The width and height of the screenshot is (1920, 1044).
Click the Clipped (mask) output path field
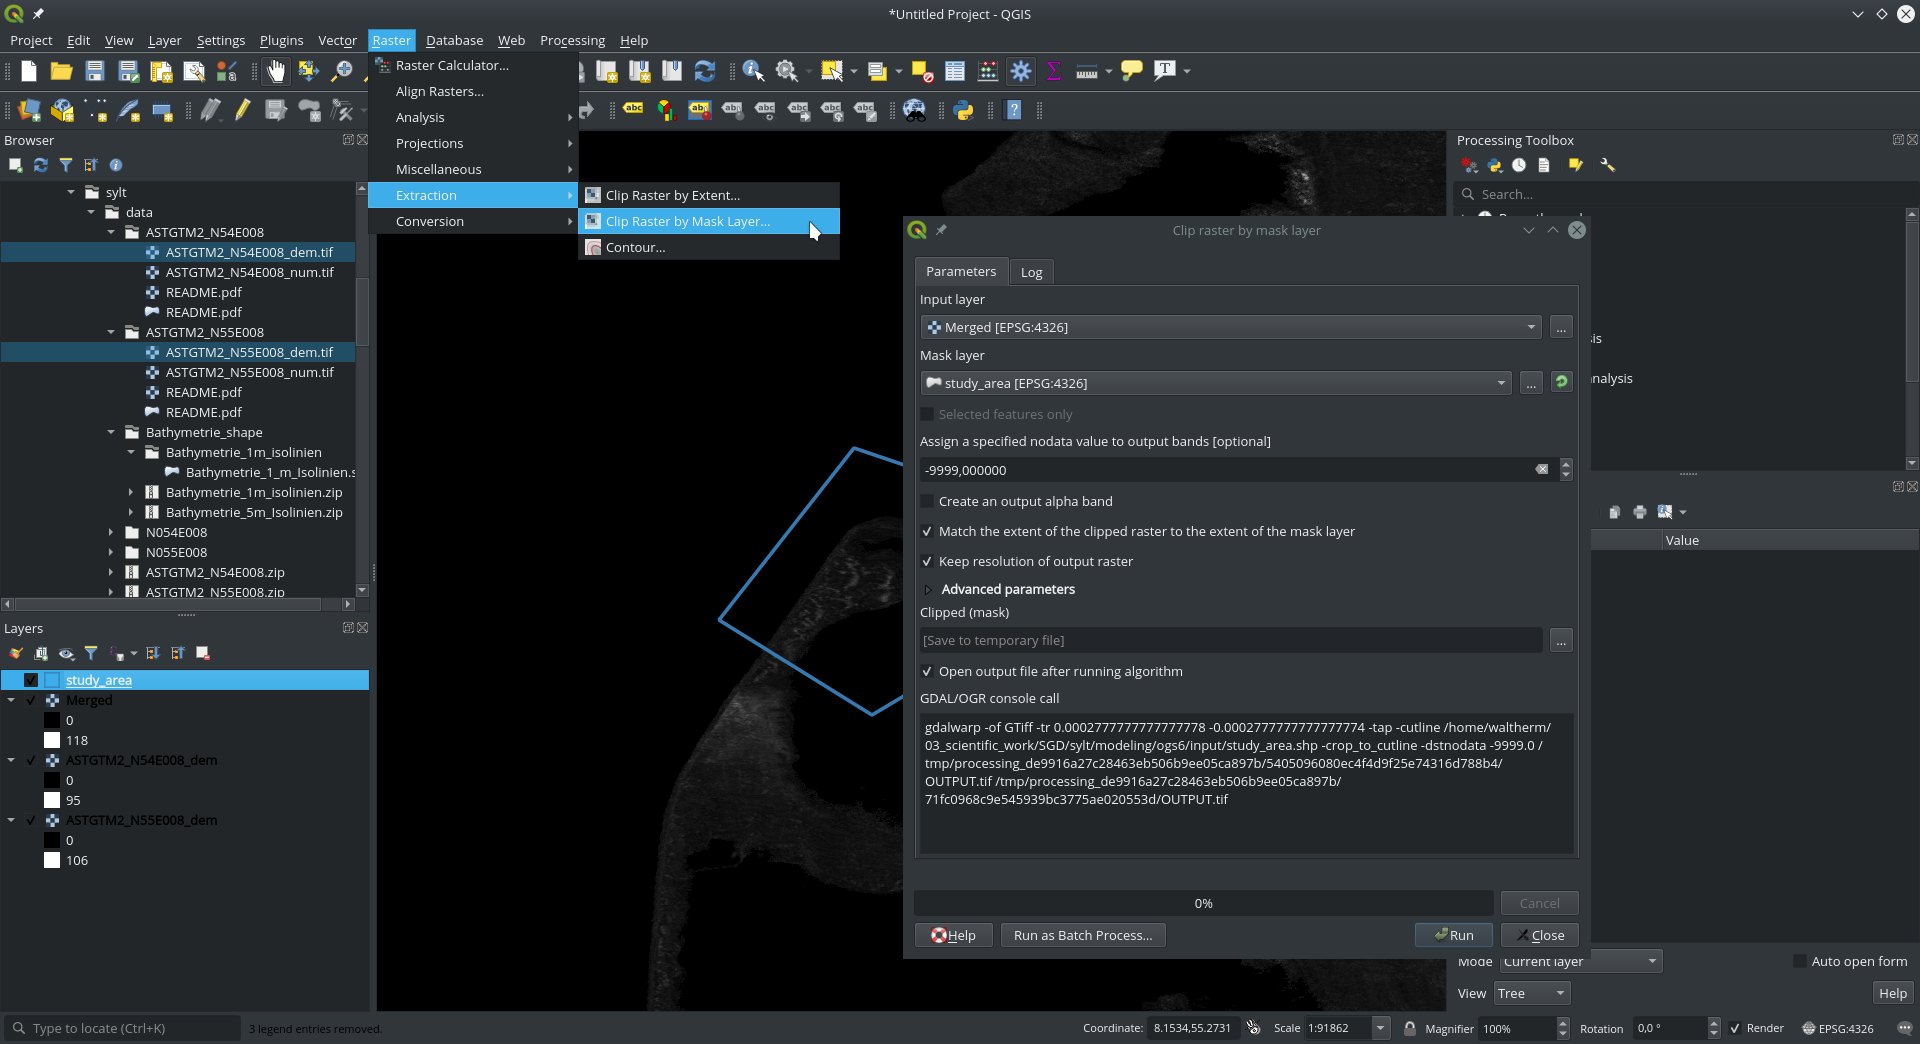(1230, 641)
